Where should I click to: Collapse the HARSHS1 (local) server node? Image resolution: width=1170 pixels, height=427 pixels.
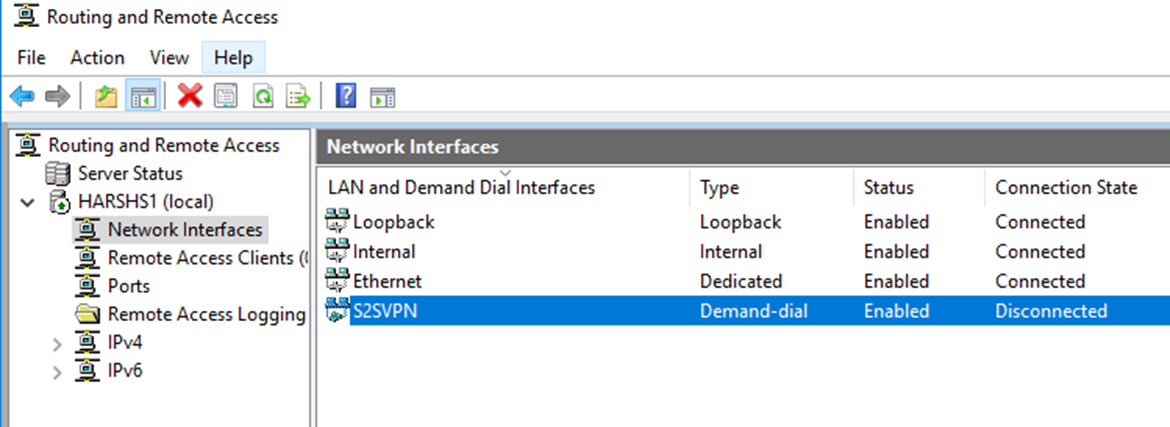28,202
